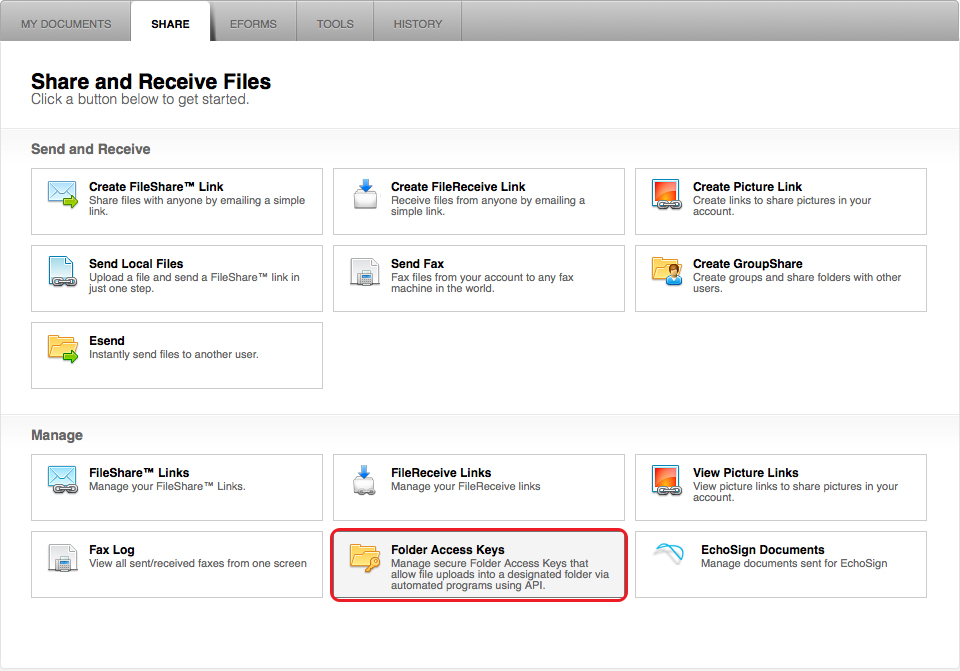Click the Esend folder arrow icon

pos(63,348)
